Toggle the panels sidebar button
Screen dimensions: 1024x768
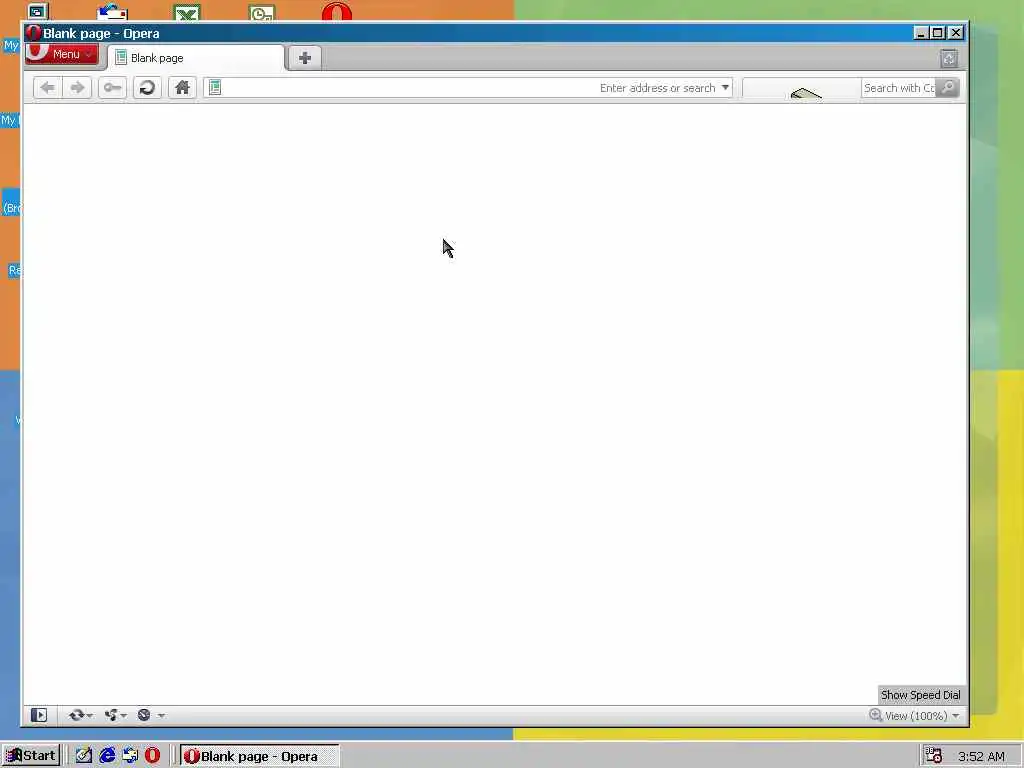[39, 715]
